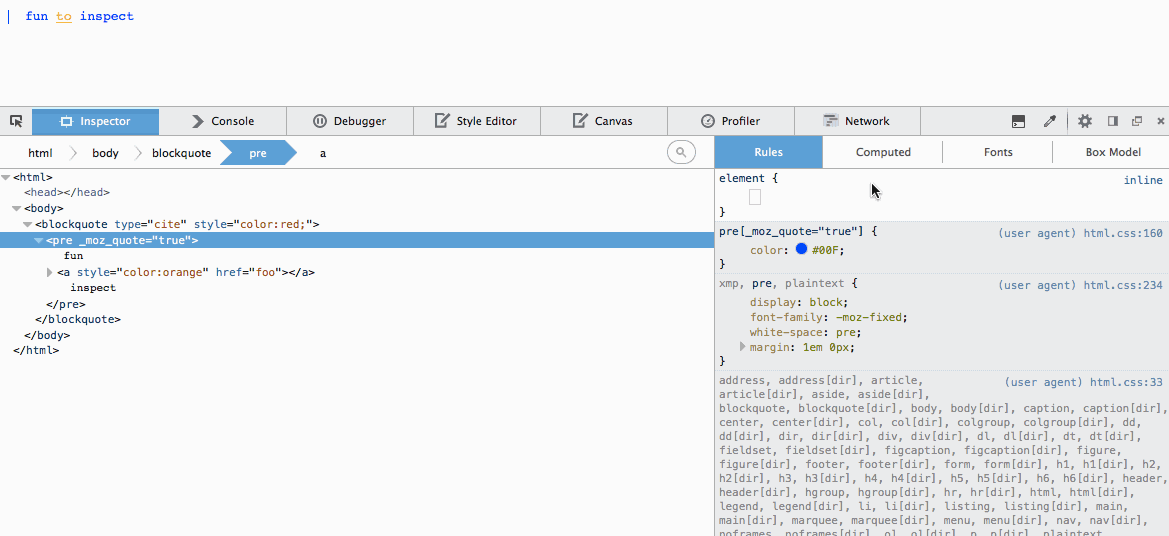Image resolution: width=1169 pixels, height=536 pixels.
Task: Click the blockquote breadcrumb
Action: pyautogui.click(x=181, y=153)
